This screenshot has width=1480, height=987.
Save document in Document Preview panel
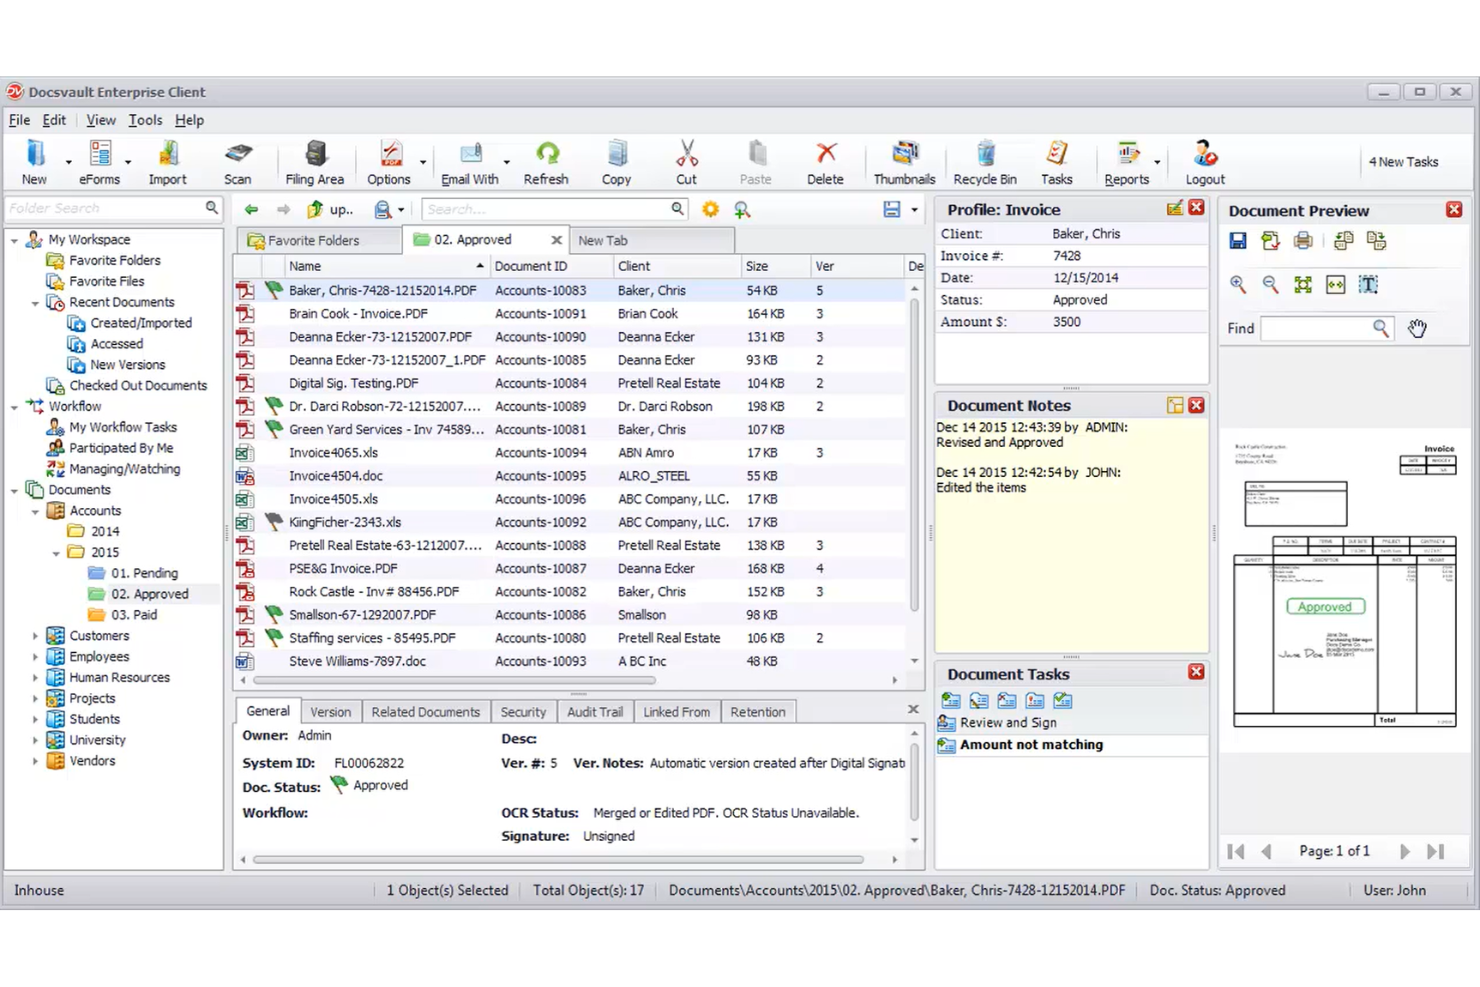1238,241
